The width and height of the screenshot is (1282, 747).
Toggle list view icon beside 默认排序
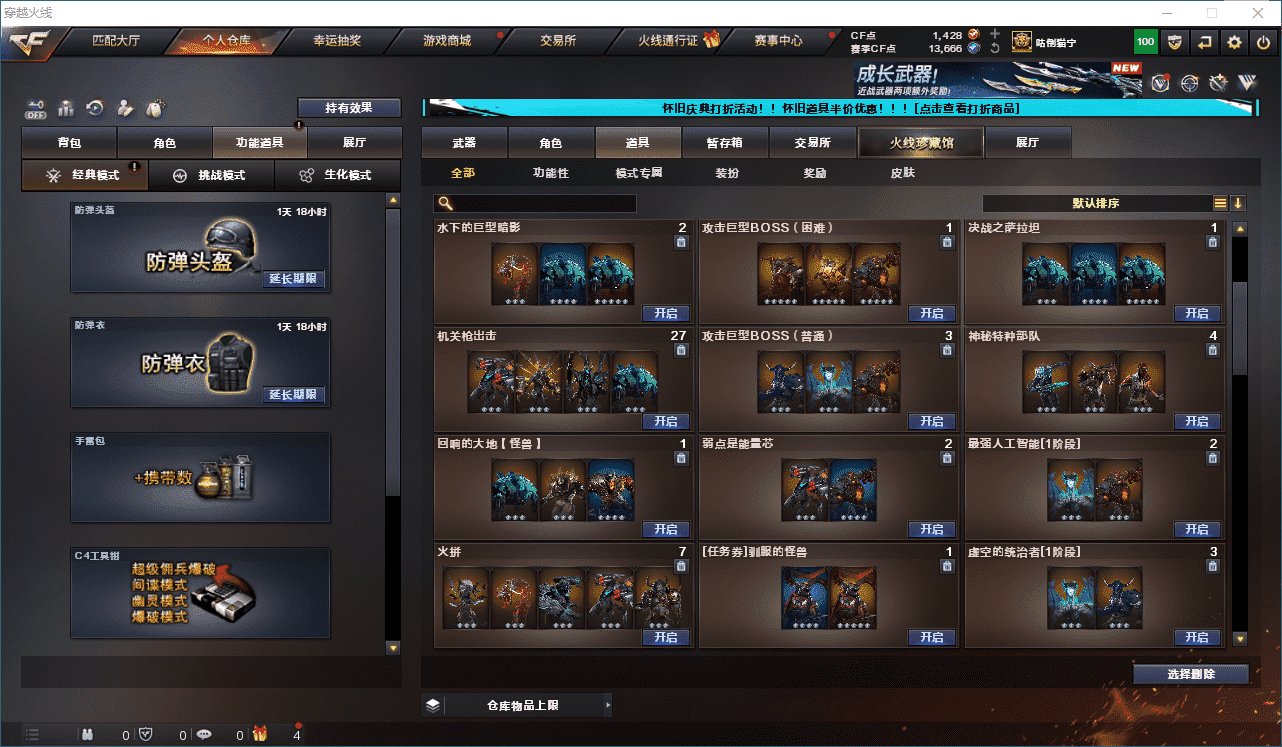1220,203
